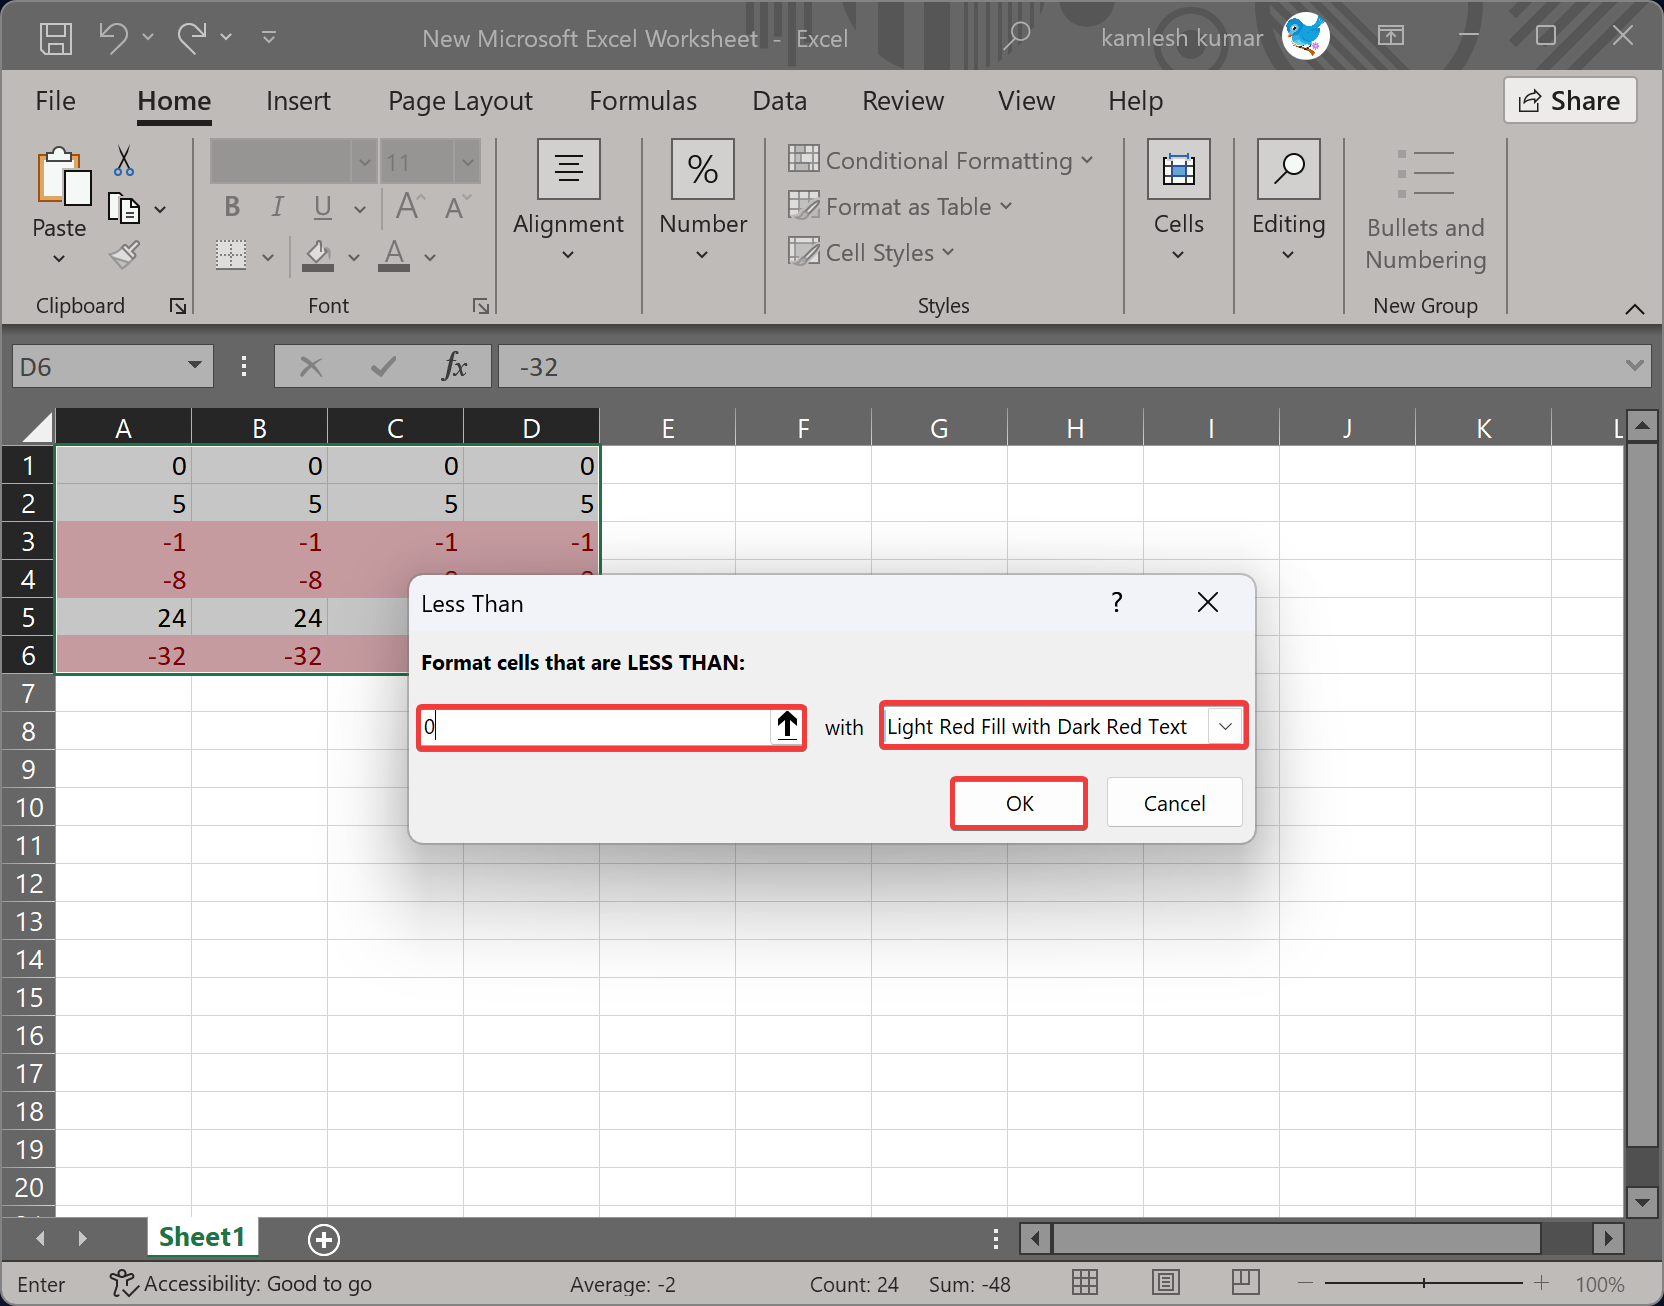Open Format as Table dropdown
This screenshot has height=1306, width=1664.
pos(900,206)
